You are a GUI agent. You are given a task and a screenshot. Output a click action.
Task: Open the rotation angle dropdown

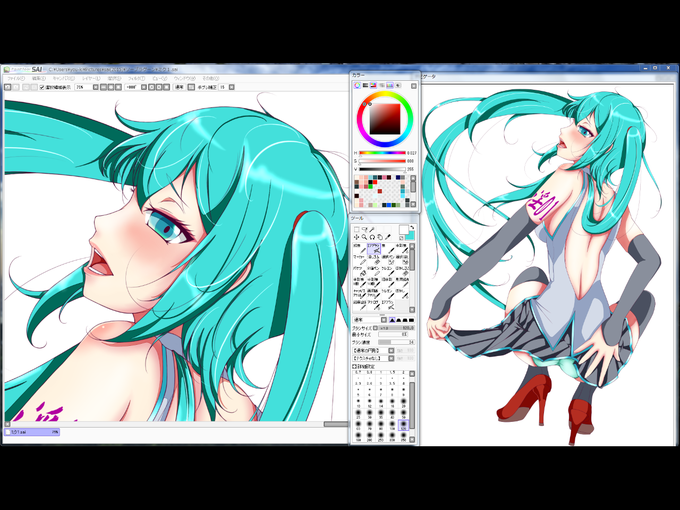click(144, 87)
